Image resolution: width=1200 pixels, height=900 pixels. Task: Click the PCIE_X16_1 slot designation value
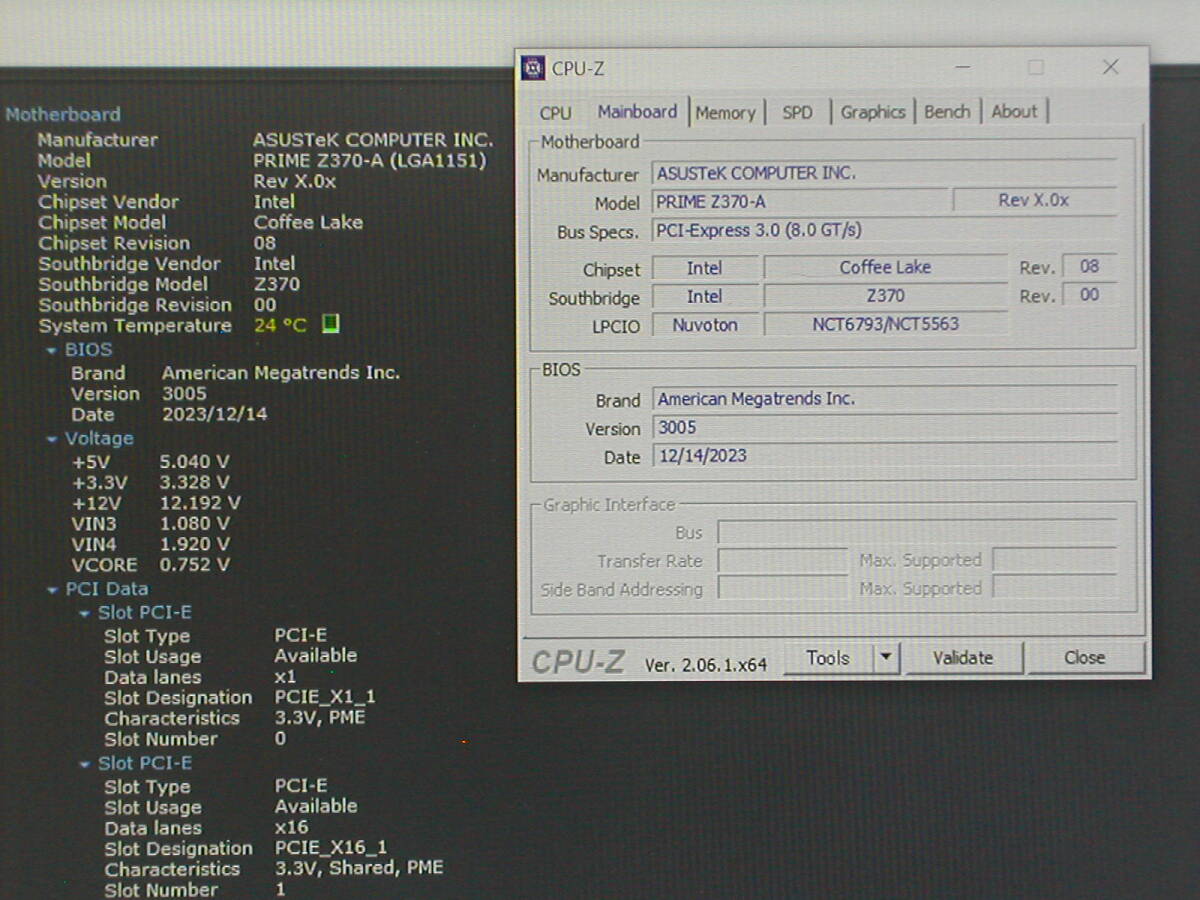(x=331, y=848)
